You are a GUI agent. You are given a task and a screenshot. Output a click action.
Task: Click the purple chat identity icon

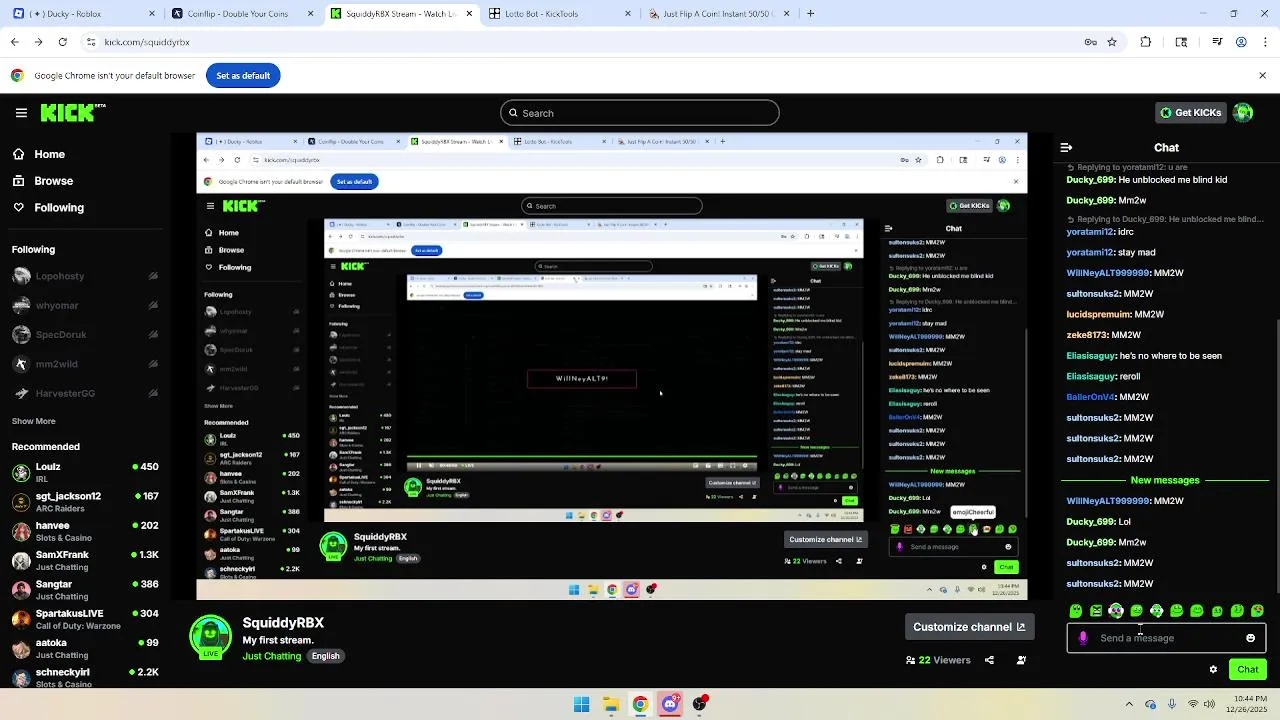pyautogui.click(x=1083, y=638)
